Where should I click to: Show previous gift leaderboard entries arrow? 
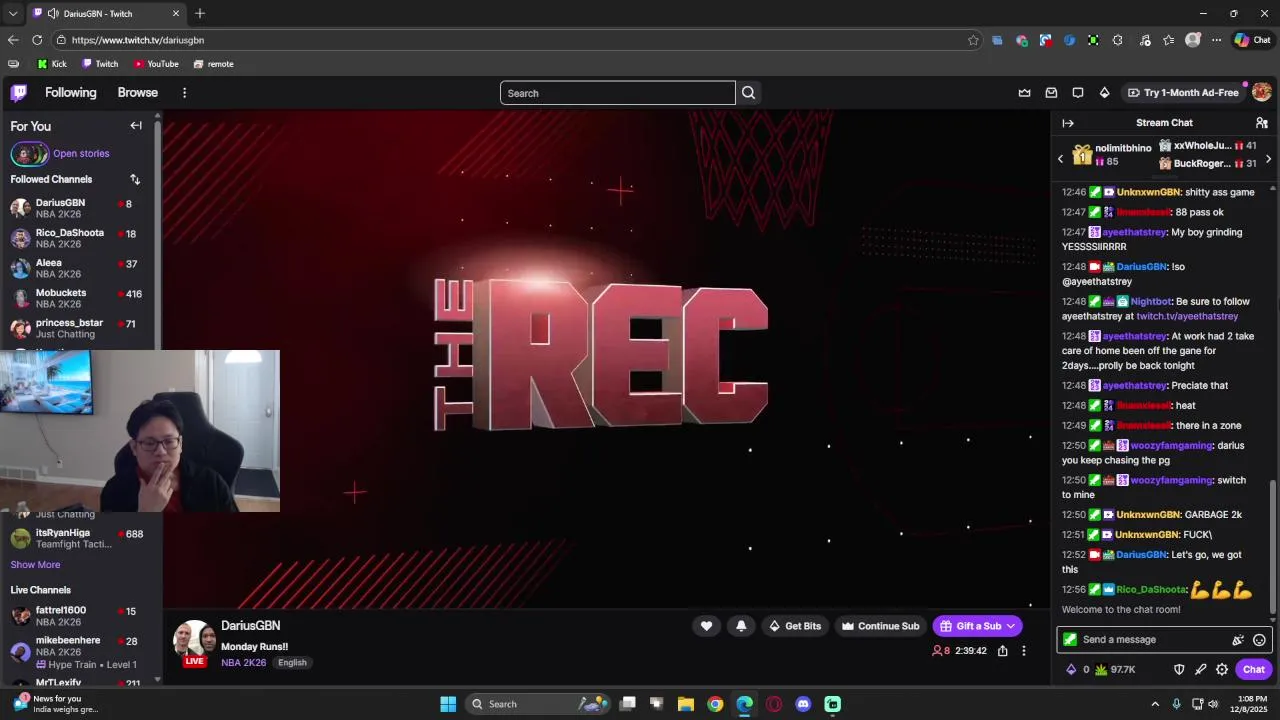(1061, 159)
